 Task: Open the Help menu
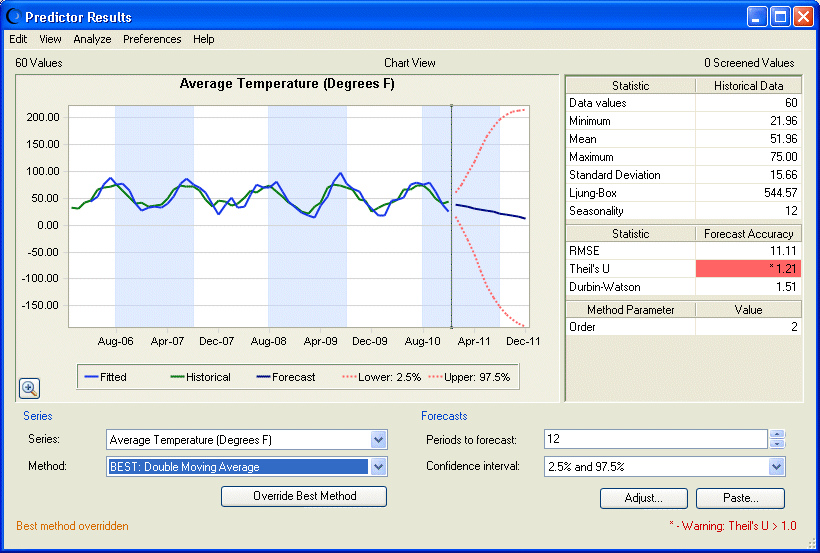point(203,39)
